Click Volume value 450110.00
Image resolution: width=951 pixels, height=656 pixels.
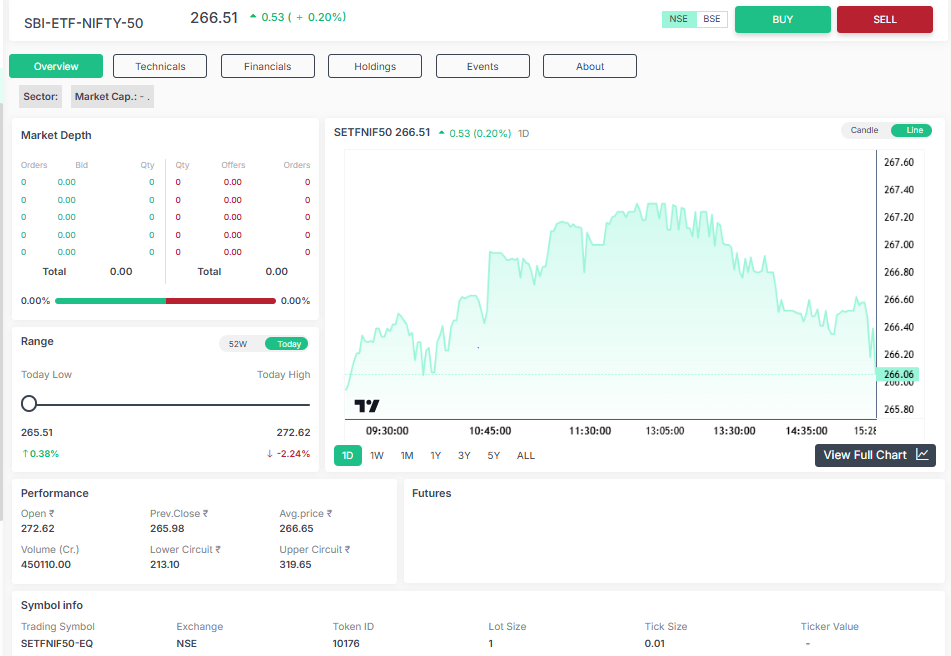click(x=46, y=564)
